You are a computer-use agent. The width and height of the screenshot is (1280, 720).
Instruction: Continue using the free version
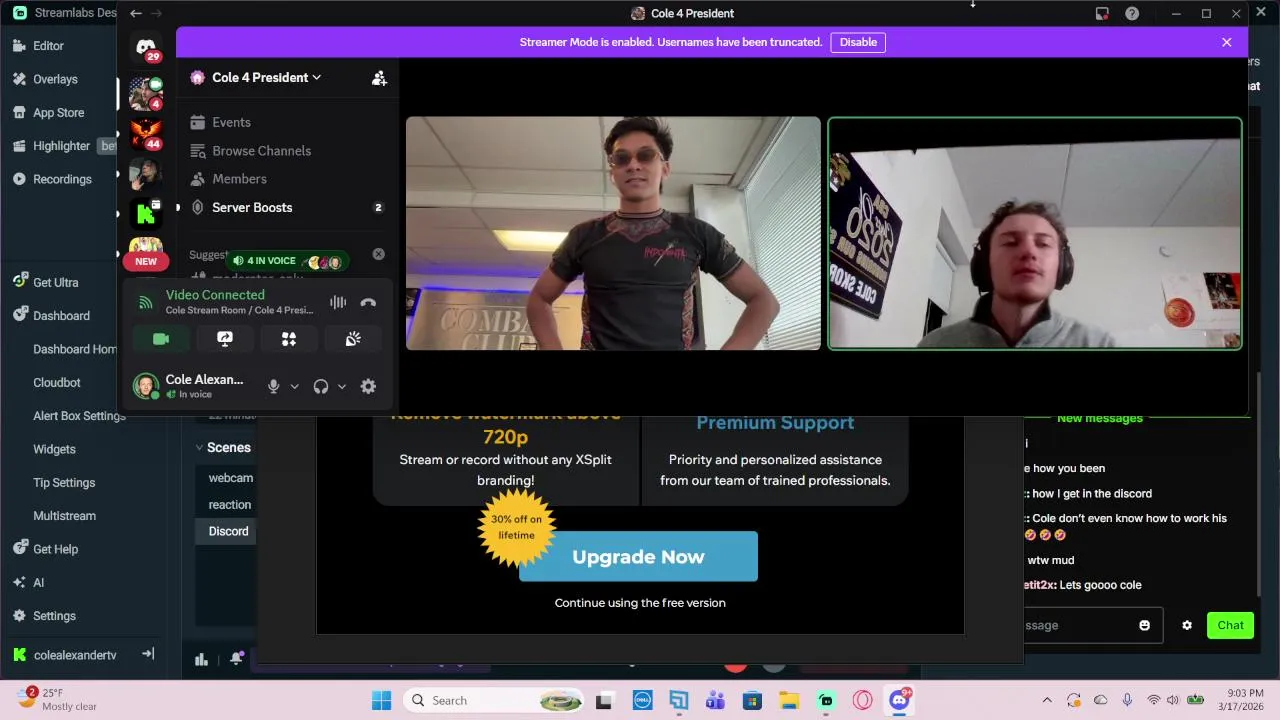coord(640,603)
